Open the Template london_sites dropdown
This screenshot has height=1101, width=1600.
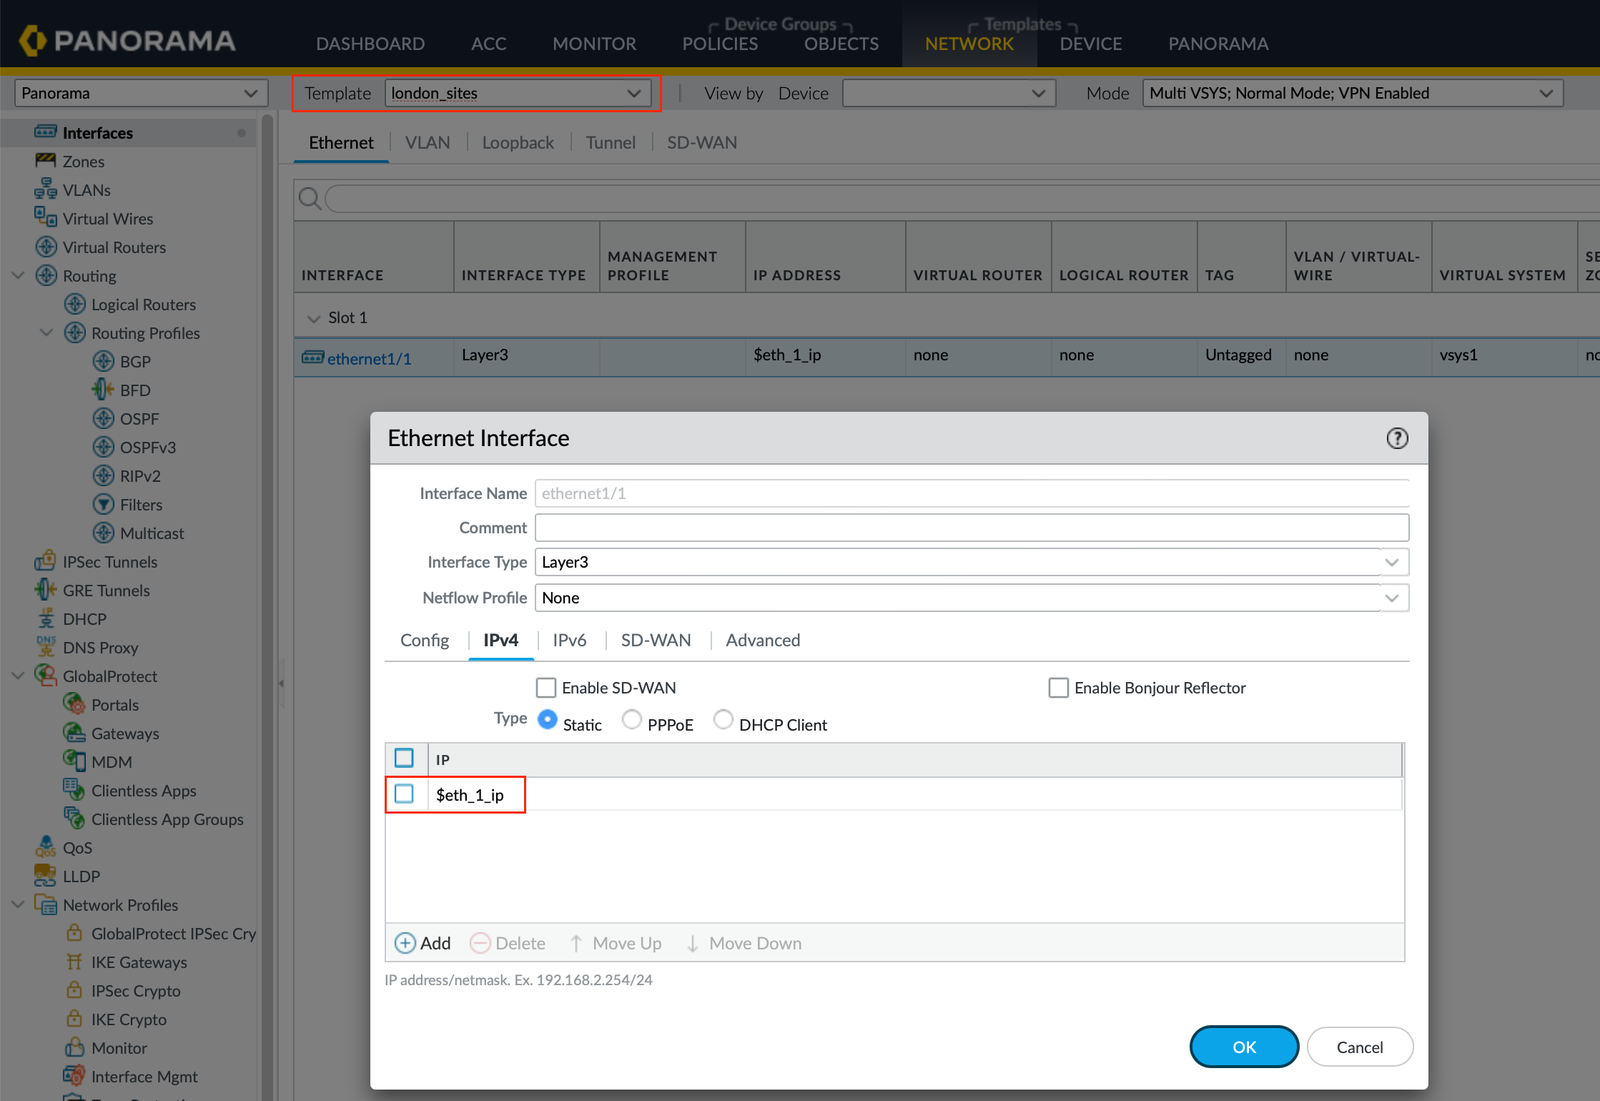[517, 93]
